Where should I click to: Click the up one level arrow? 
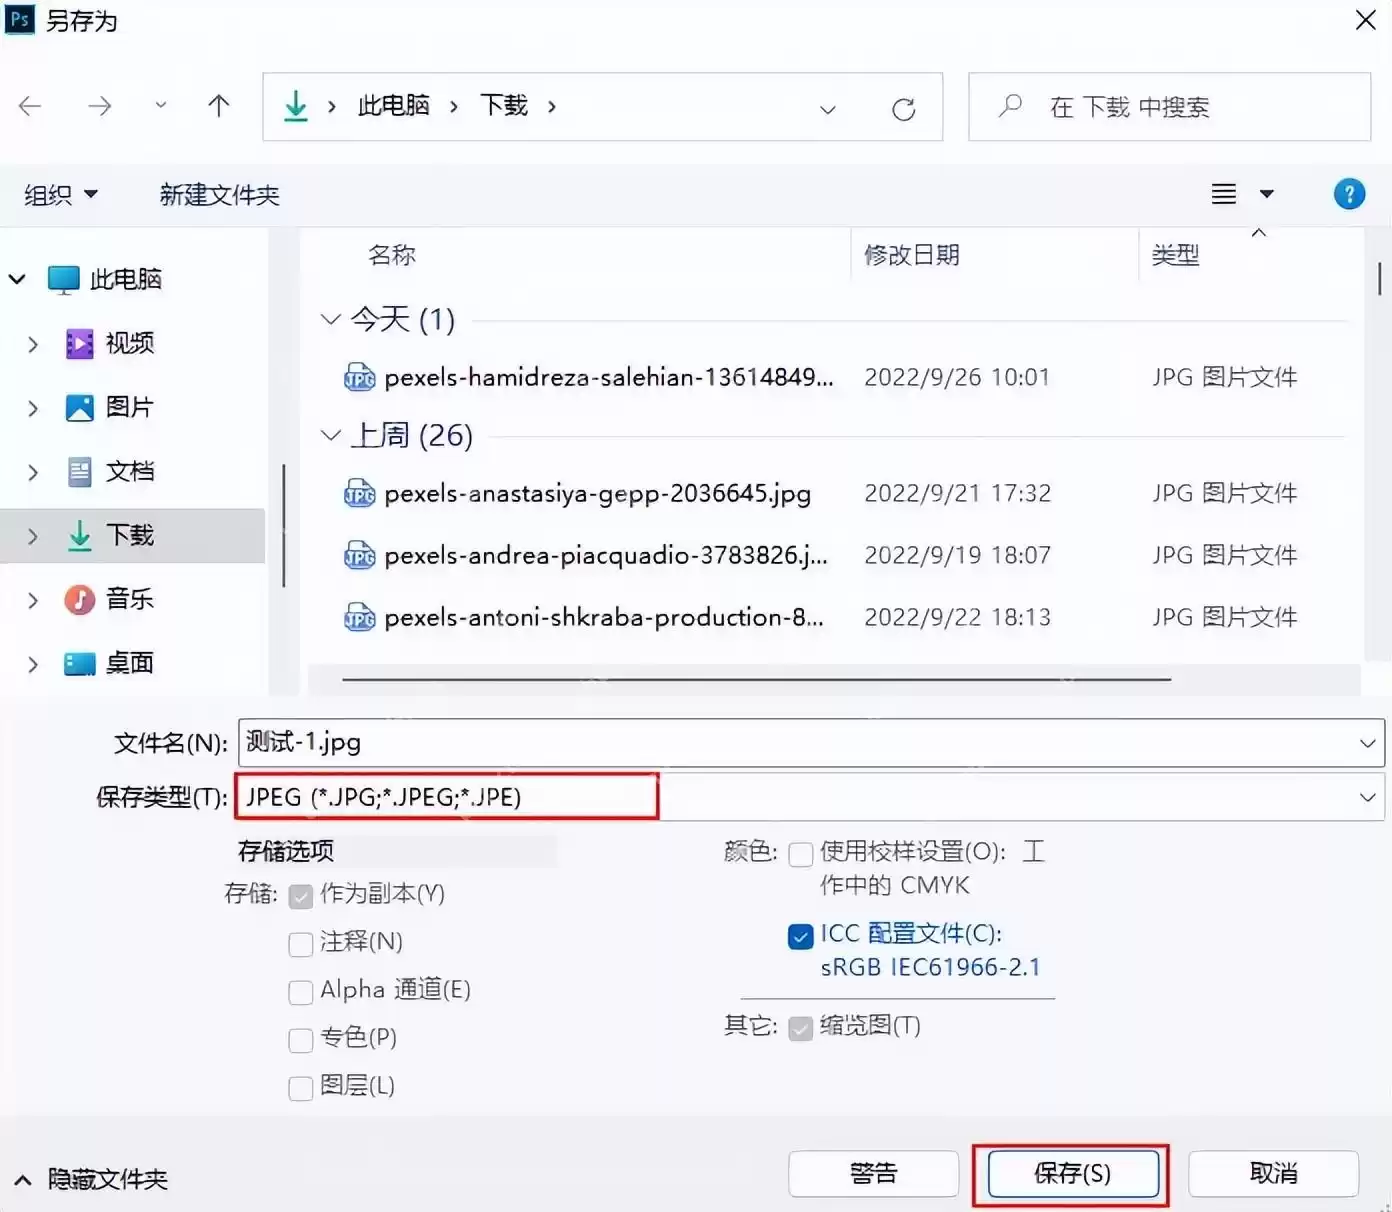(218, 106)
